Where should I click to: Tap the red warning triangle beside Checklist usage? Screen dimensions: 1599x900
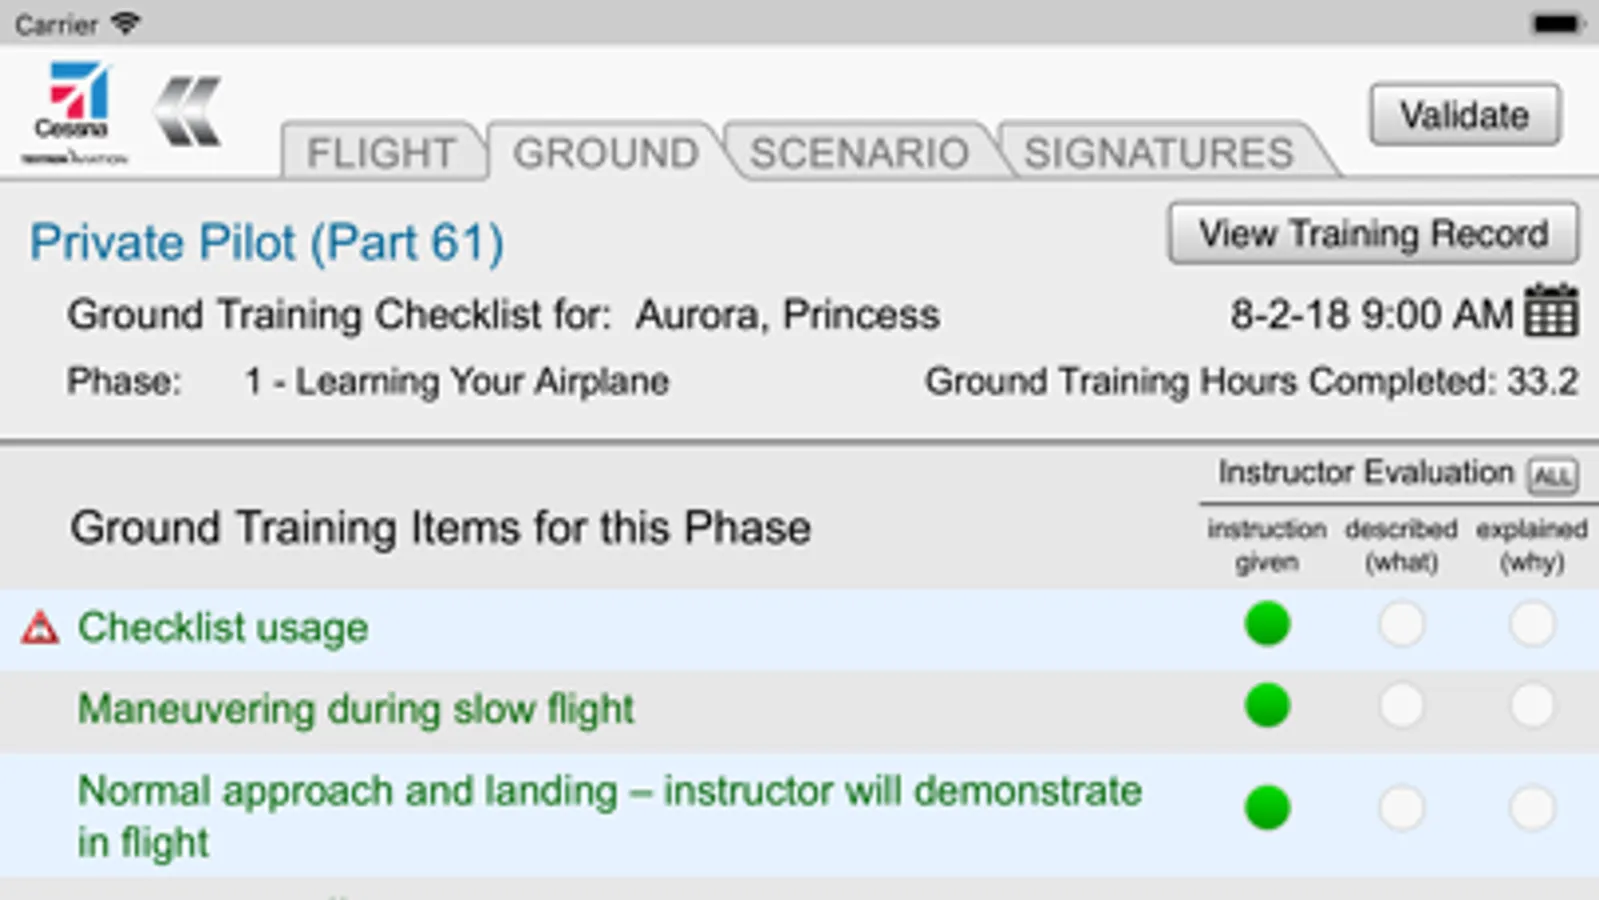click(40, 628)
